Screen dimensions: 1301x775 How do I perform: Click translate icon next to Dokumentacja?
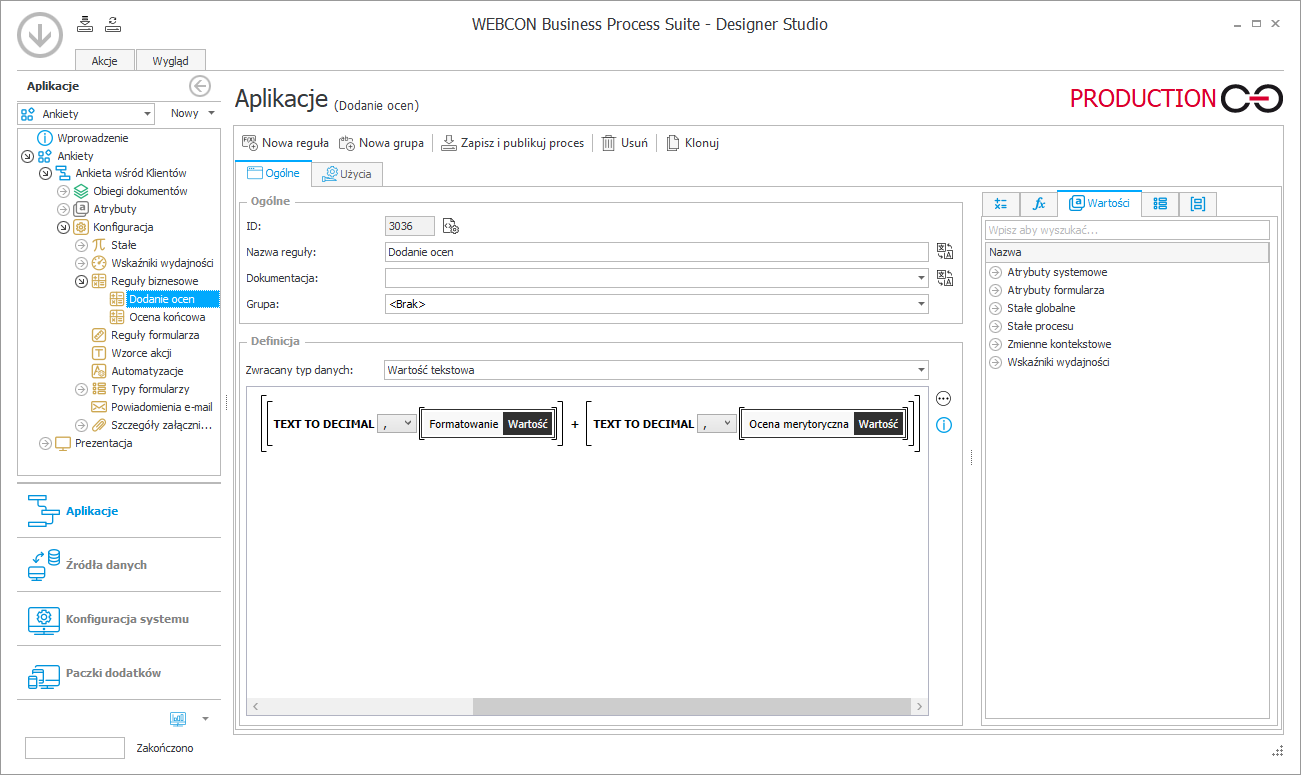point(945,278)
